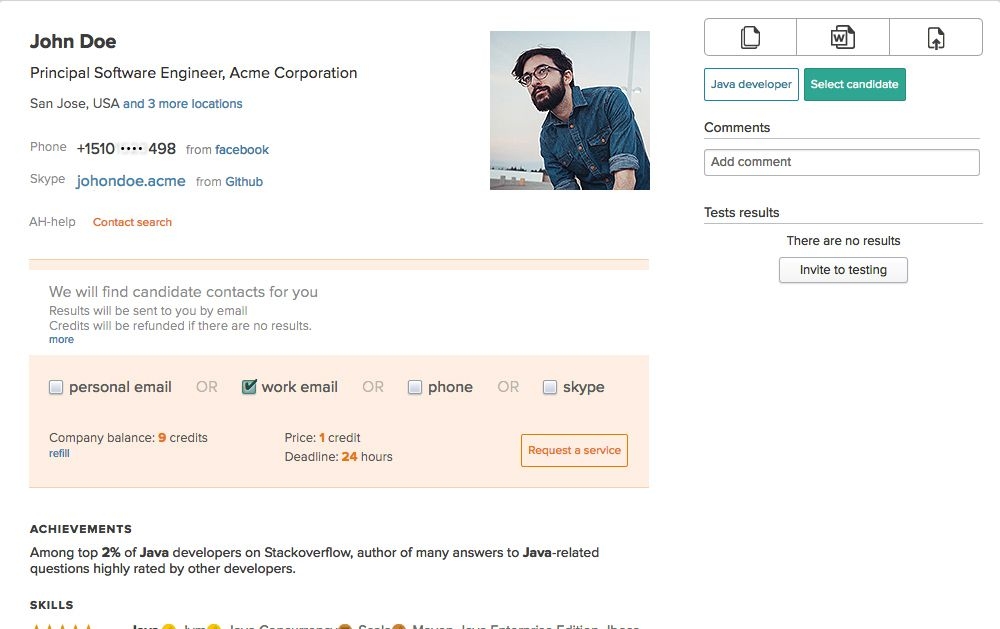Export profile to Word document icon
Screen dimensions: 1000x629
pyautogui.click(x=842, y=38)
